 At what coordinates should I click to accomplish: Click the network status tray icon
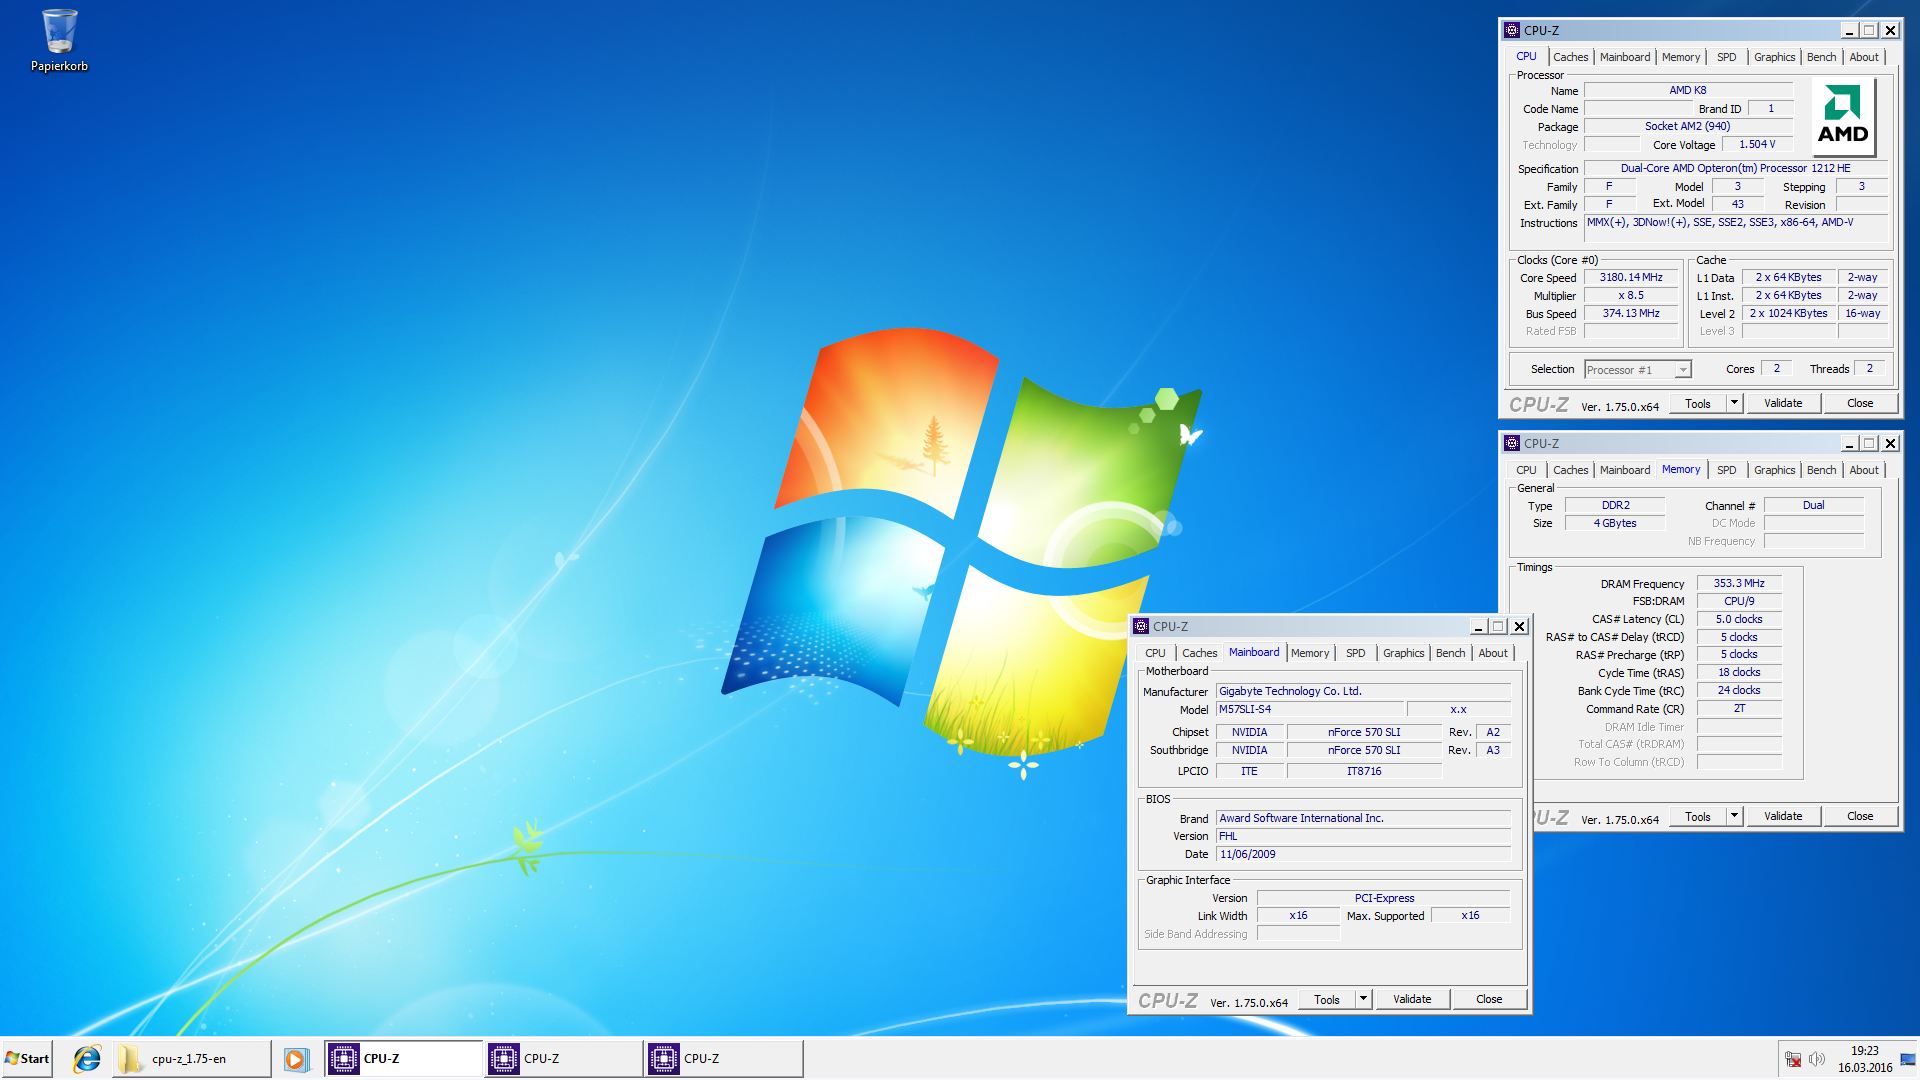point(1794,1059)
